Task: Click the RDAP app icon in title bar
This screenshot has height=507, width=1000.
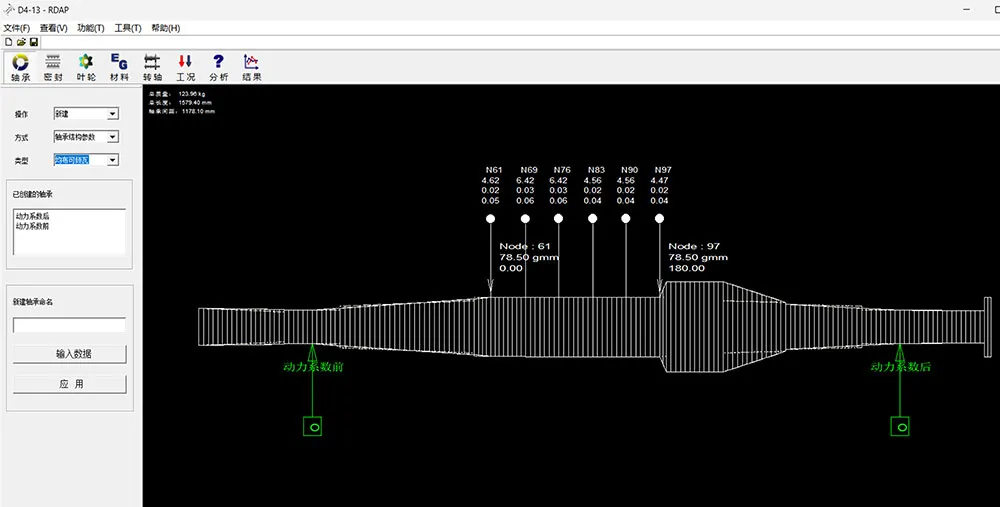Action: point(9,10)
